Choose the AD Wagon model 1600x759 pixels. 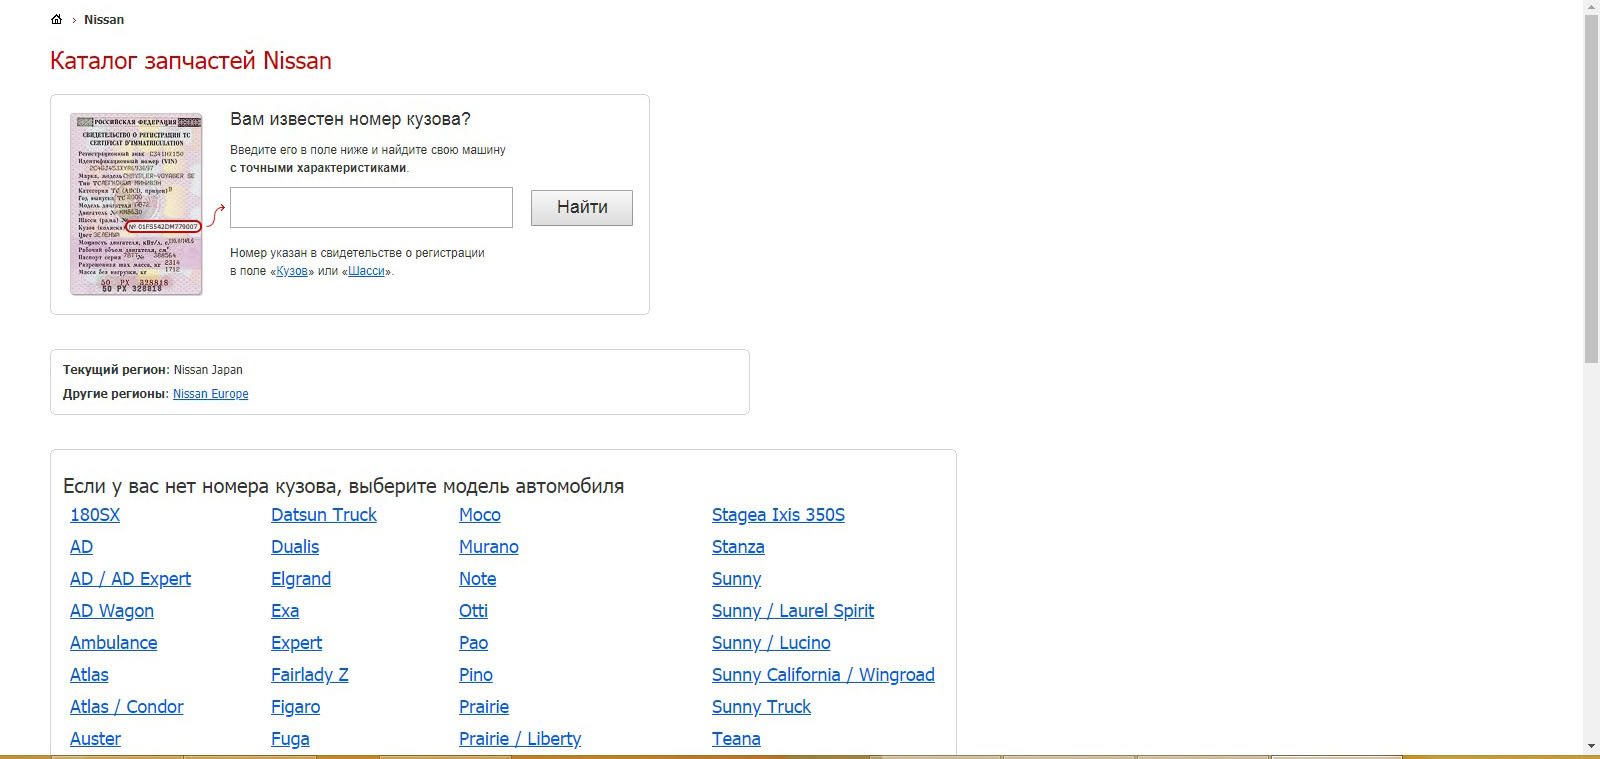click(112, 611)
